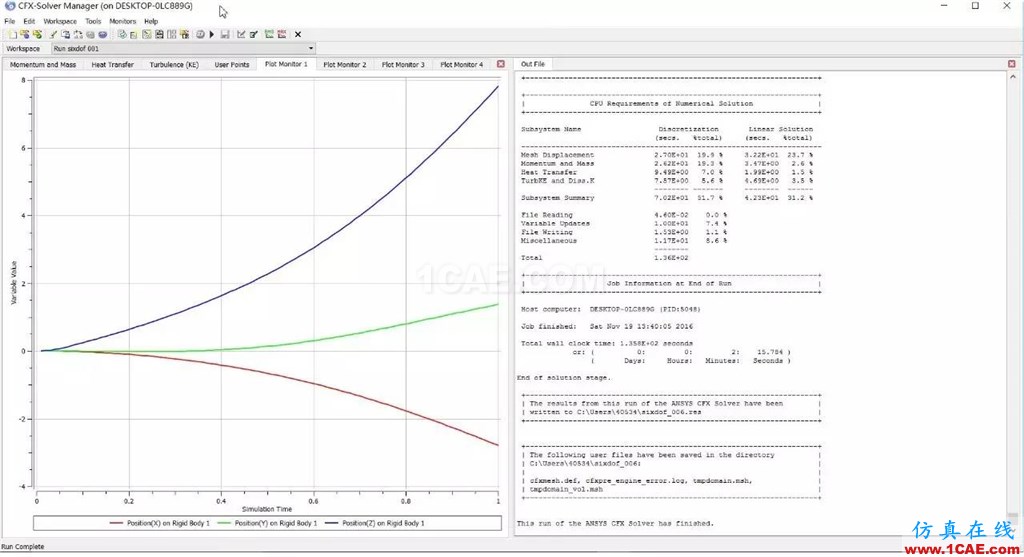Open the Edit menu
This screenshot has width=1024, height=557.
coord(29,21)
